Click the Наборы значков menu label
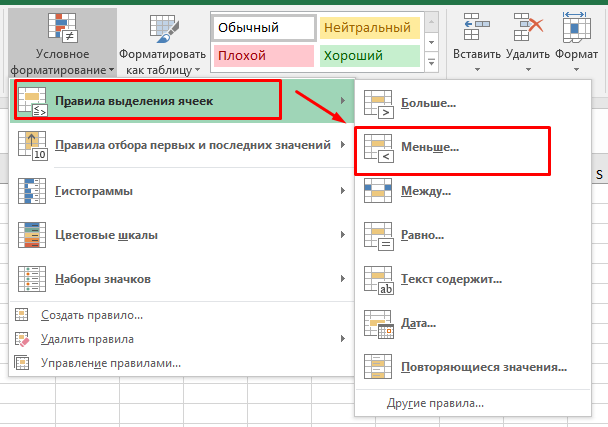The image size is (608, 427). click(103, 279)
